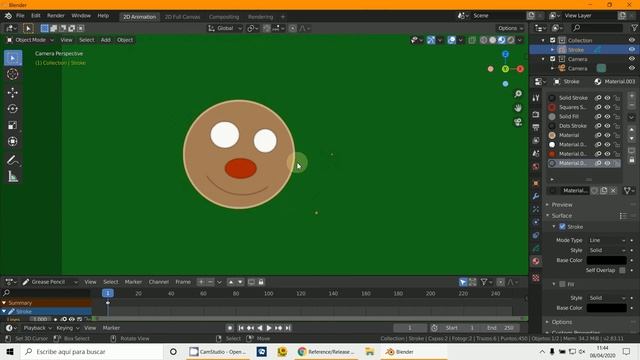Open the Playback popover in timeline
The image size is (640, 360).
click(x=38, y=328)
